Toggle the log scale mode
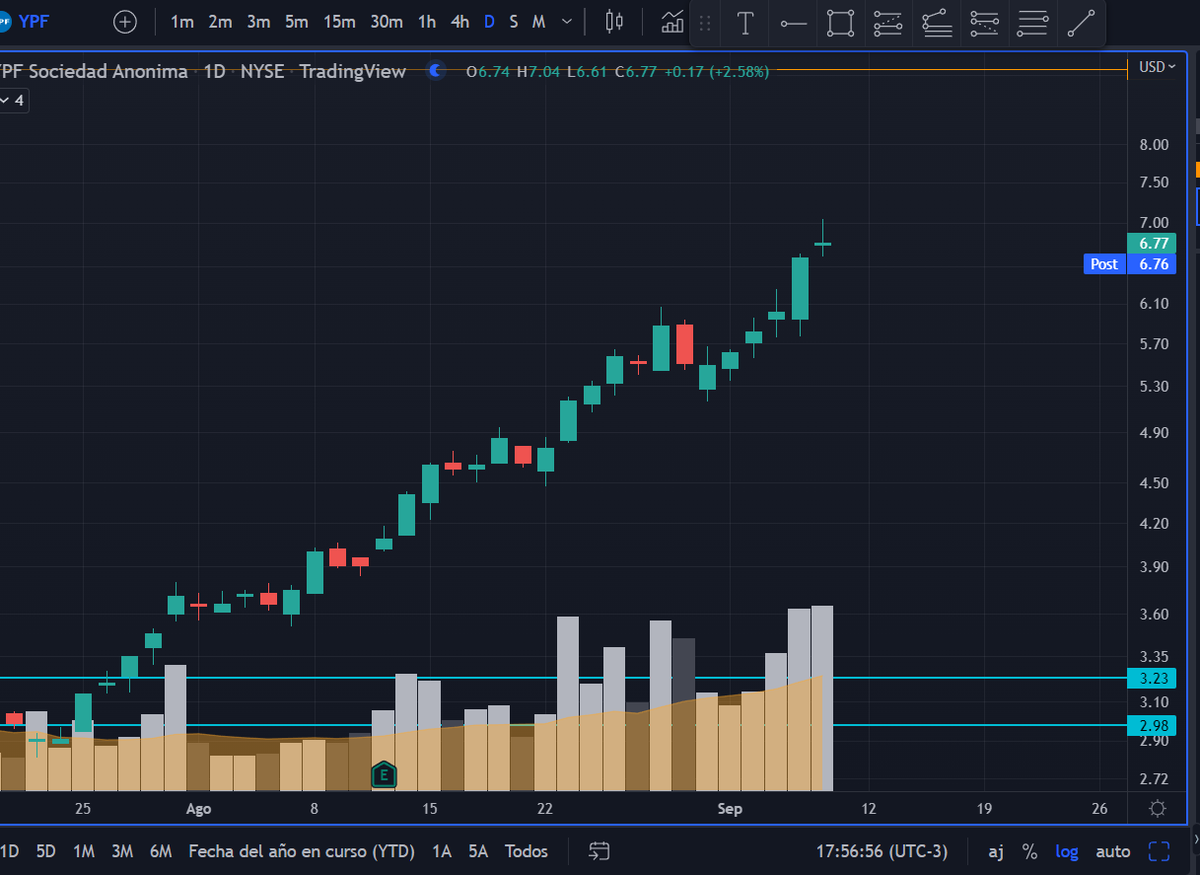 [1067, 851]
